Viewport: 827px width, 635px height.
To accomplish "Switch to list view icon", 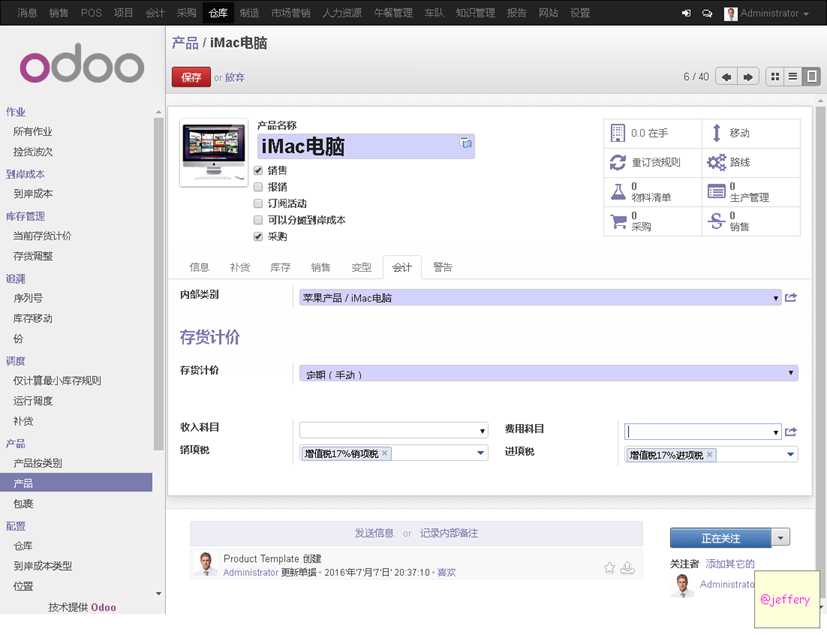I will point(793,76).
